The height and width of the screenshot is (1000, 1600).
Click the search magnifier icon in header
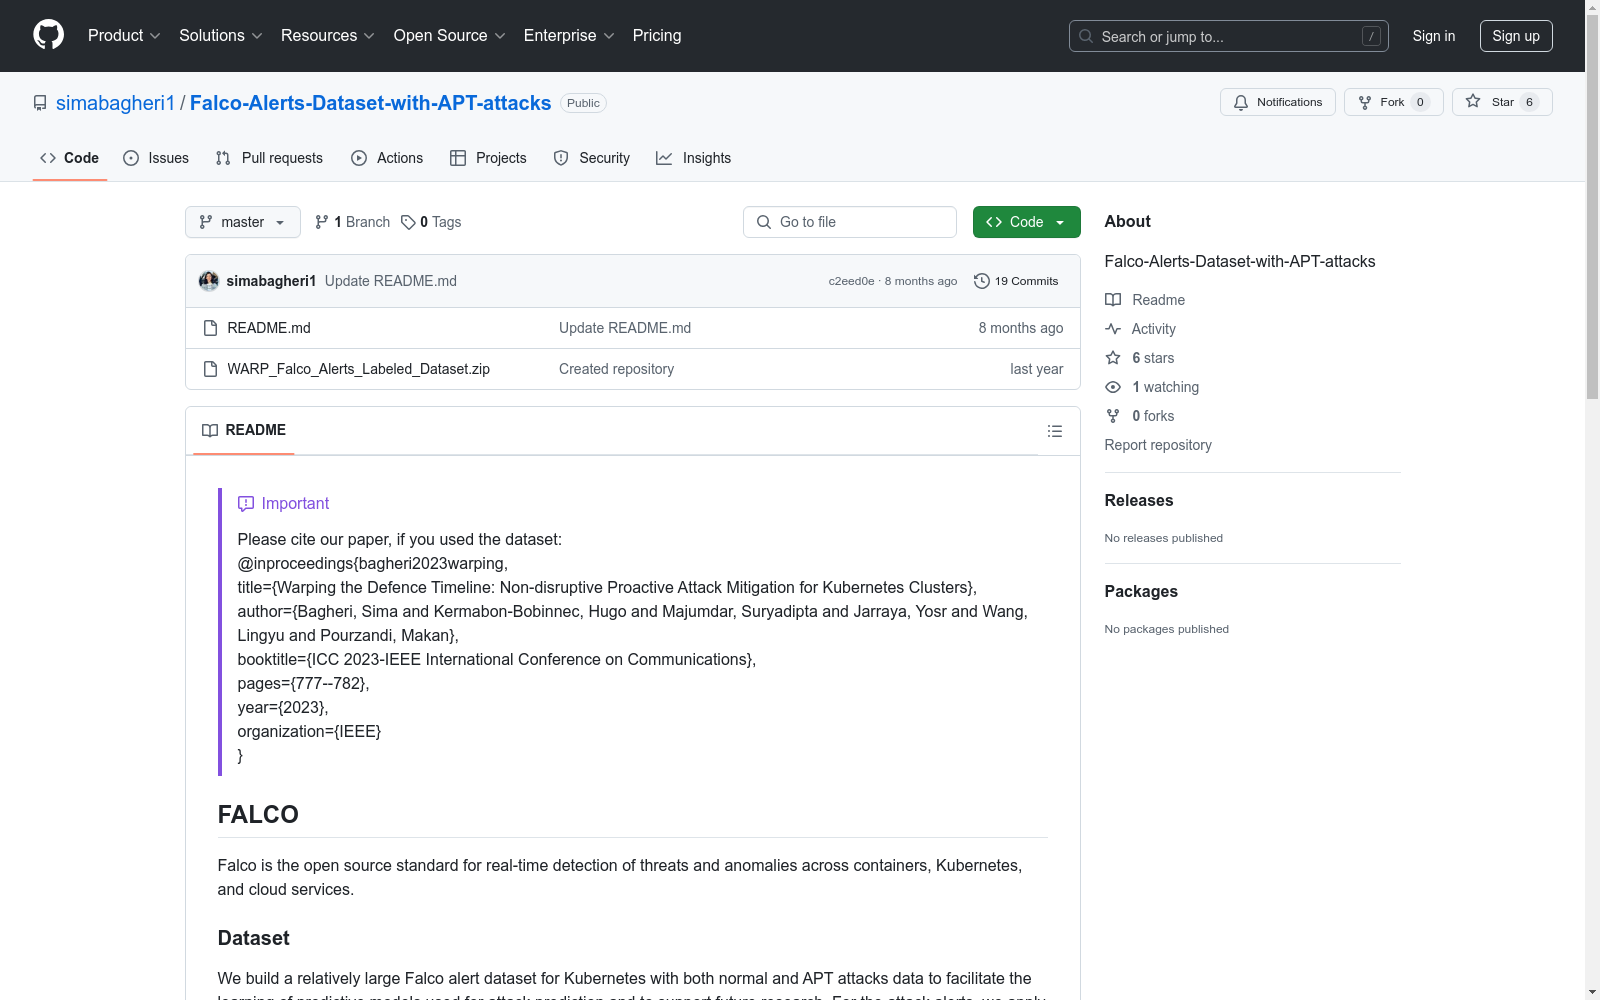(x=1086, y=36)
